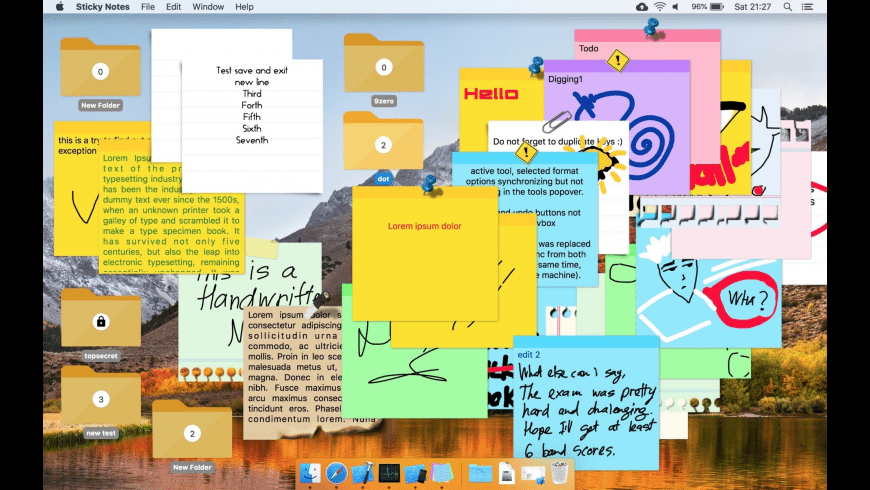Viewport: 870px width, 490px height.
Task: Click the red Hello text on yellow note
Action: pyautogui.click(x=491, y=94)
